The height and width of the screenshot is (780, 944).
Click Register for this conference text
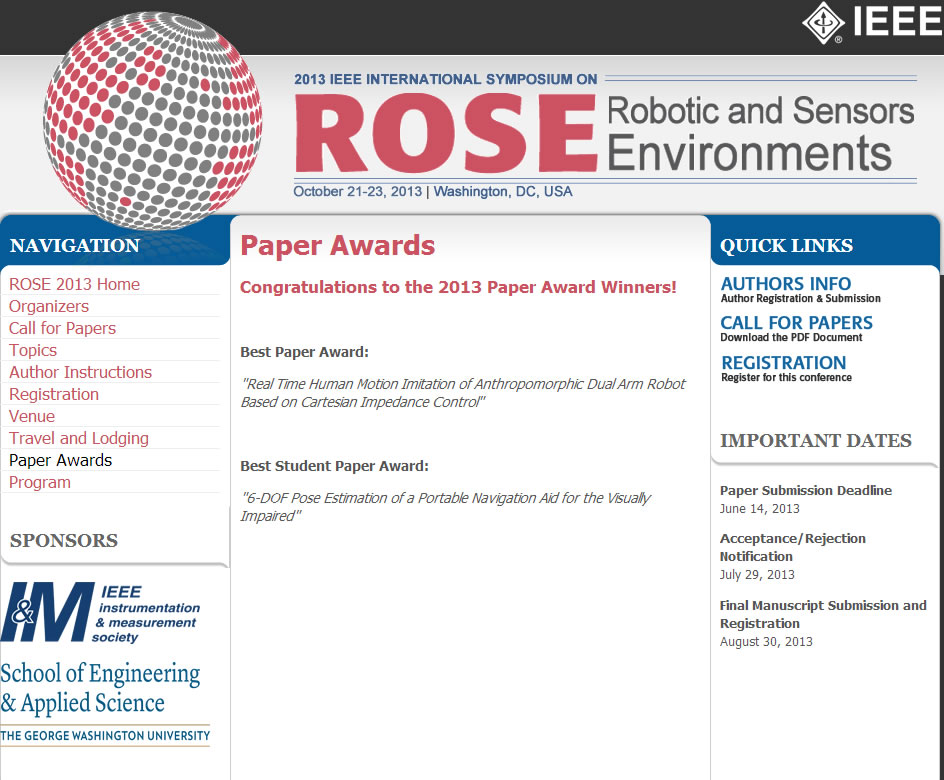(x=786, y=377)
